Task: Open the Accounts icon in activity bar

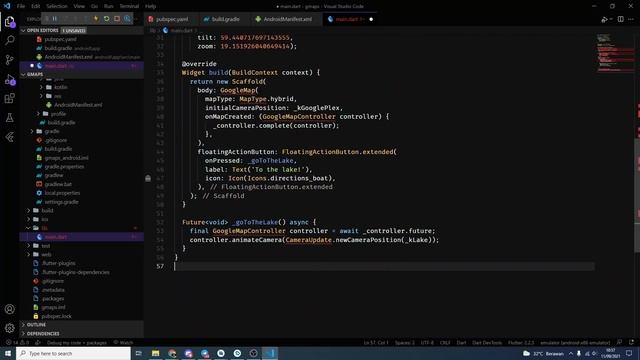Action: 9,309
